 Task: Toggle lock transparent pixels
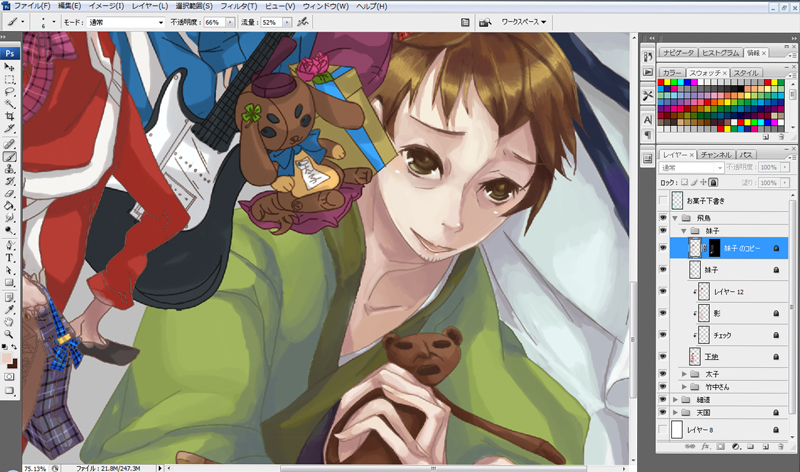pyautogui.click(x=684, y=182)
